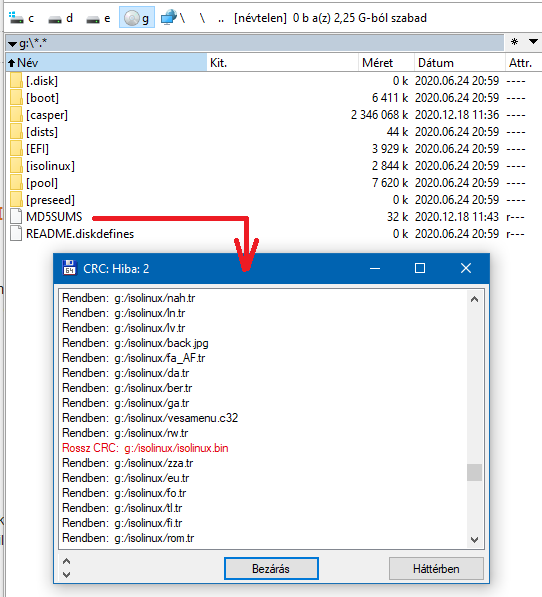Select the [pool] folder icon
Screen dimensions: 542x597
click(16, 183)
